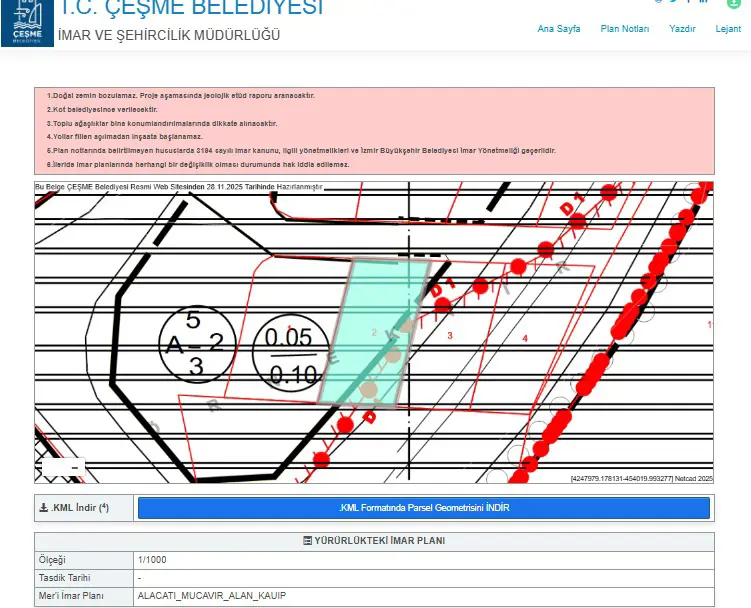This screenshot has height=608, width=751.
Task: Open the Plan Notları menu item
Action: (625, 29)
